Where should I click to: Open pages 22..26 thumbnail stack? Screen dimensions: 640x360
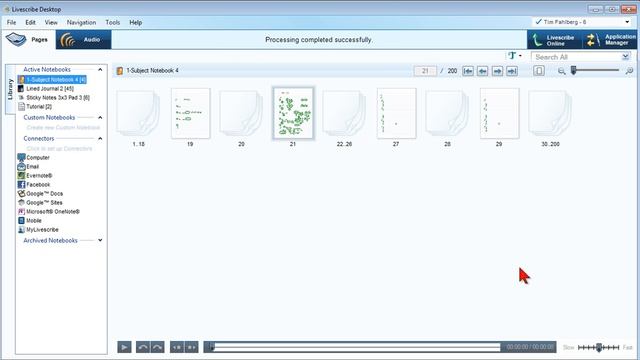coord(344,113)
